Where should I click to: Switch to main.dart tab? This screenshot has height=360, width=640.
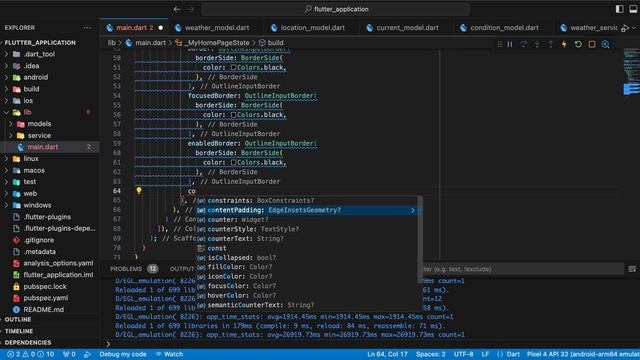[x=134, y=28]
